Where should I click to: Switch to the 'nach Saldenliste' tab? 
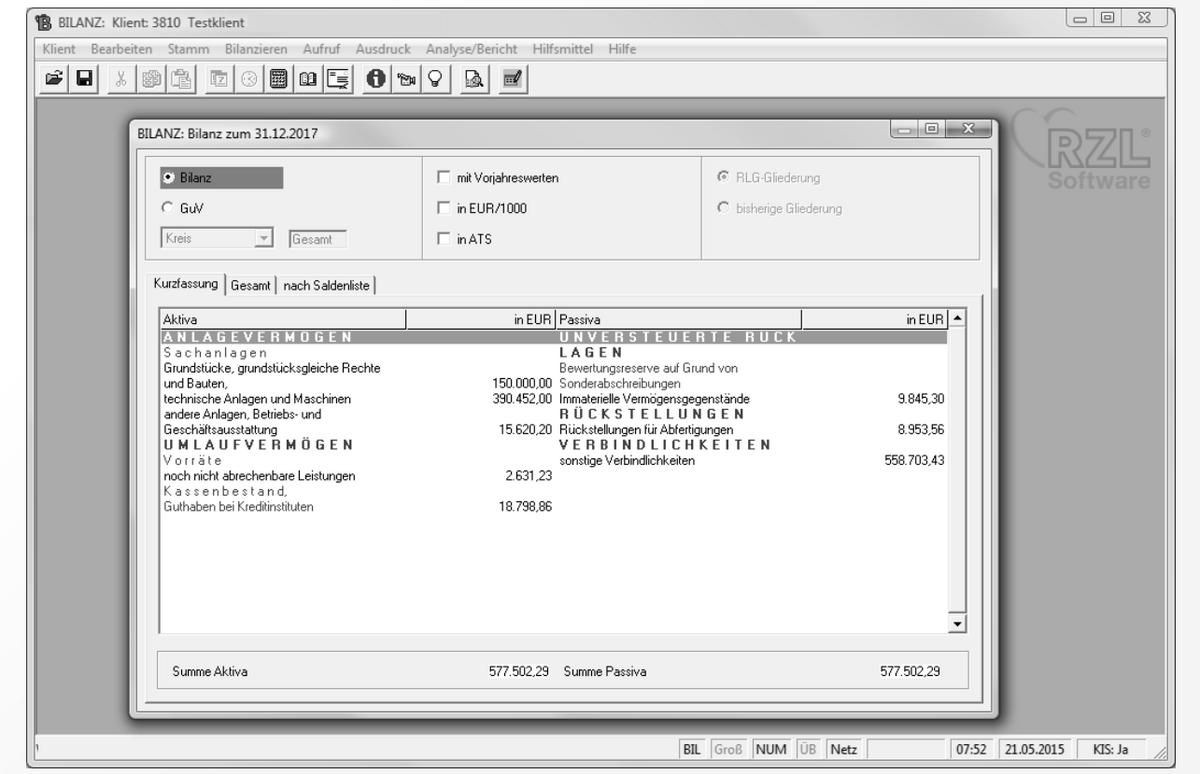coord(329,285)
